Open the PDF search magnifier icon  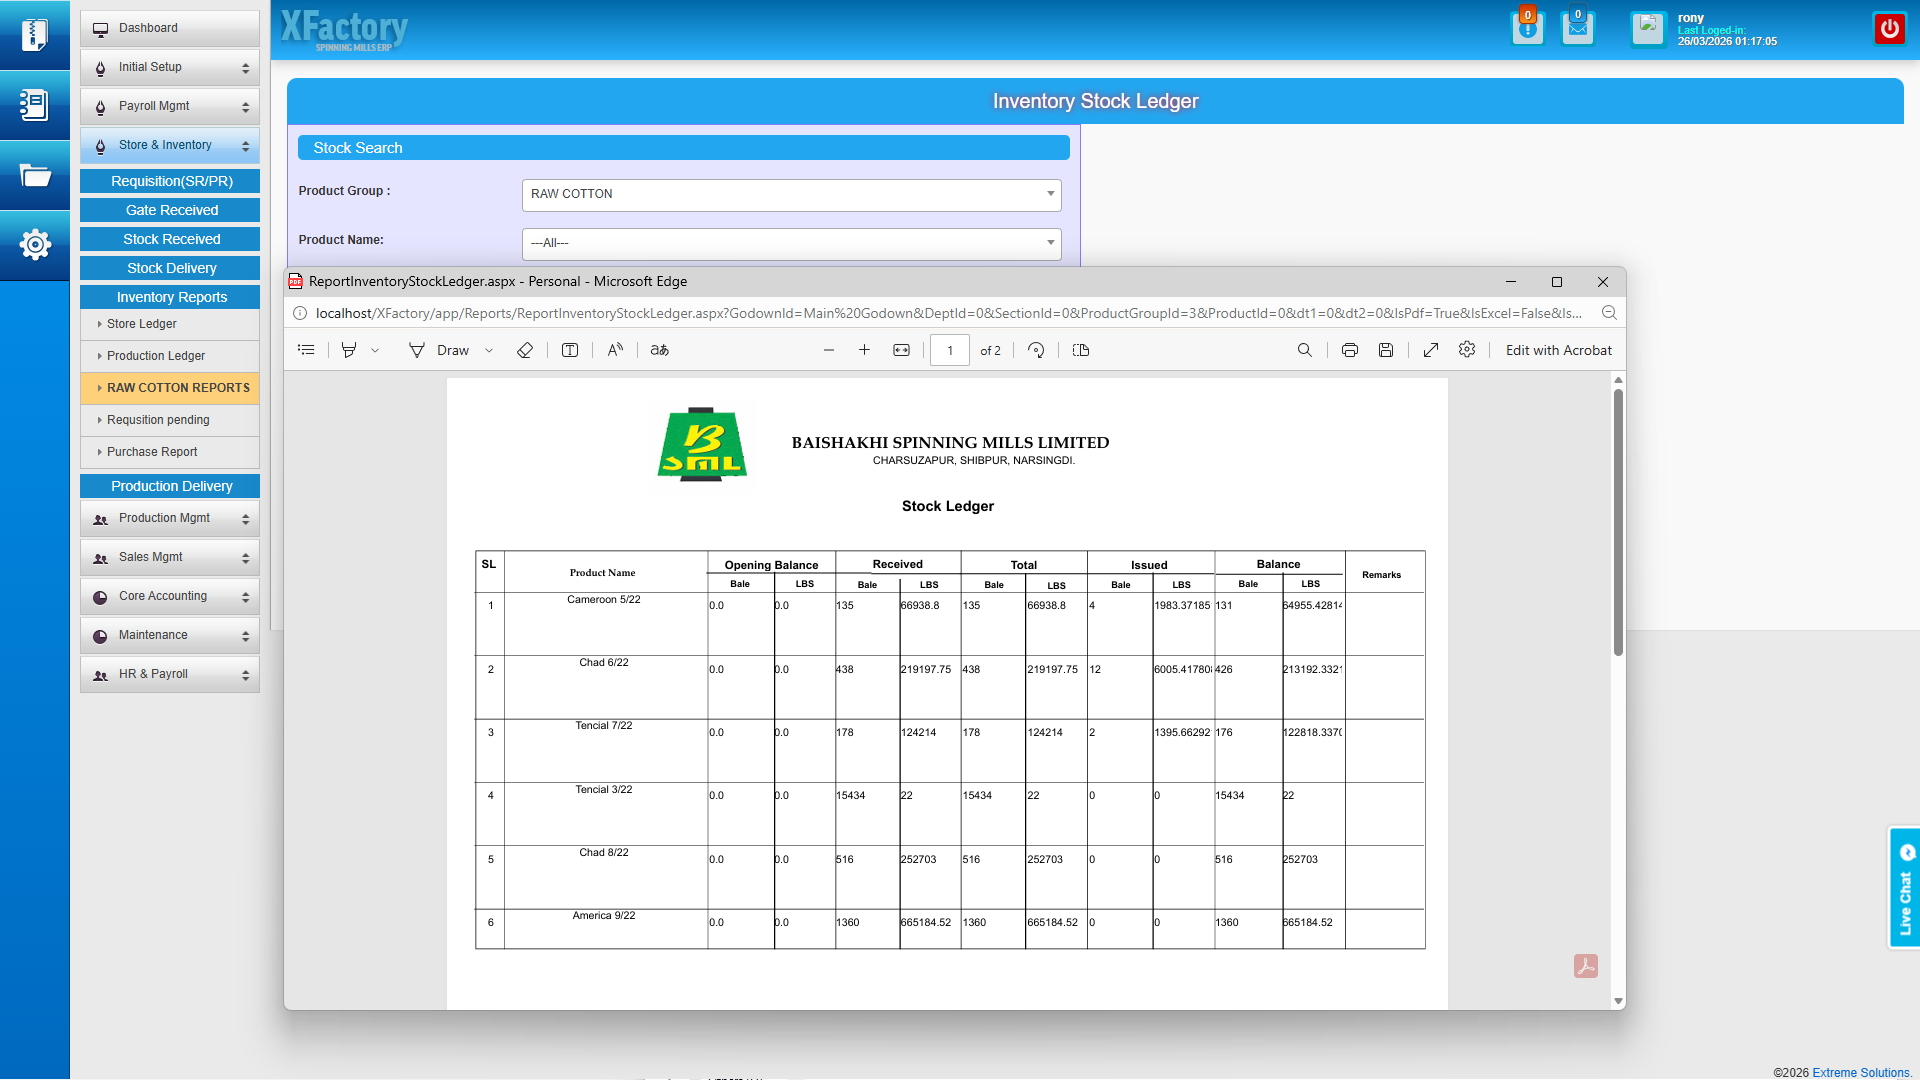click(1305, 350)
